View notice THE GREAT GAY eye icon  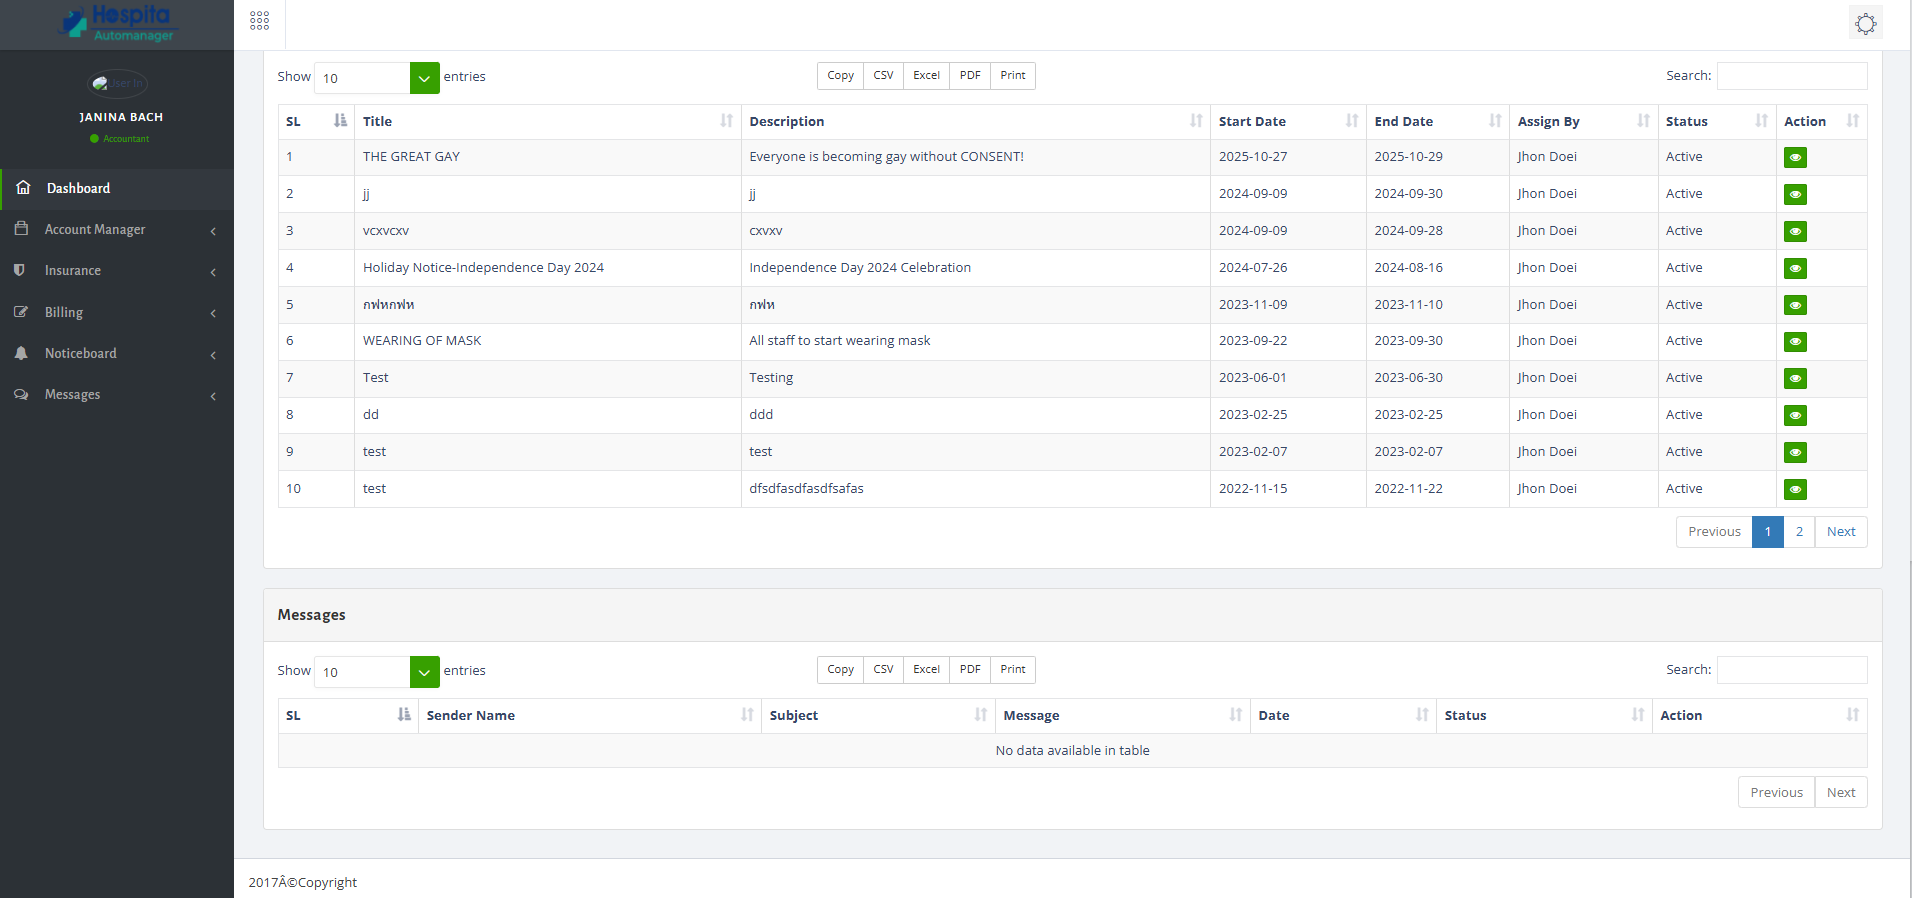1795,157
